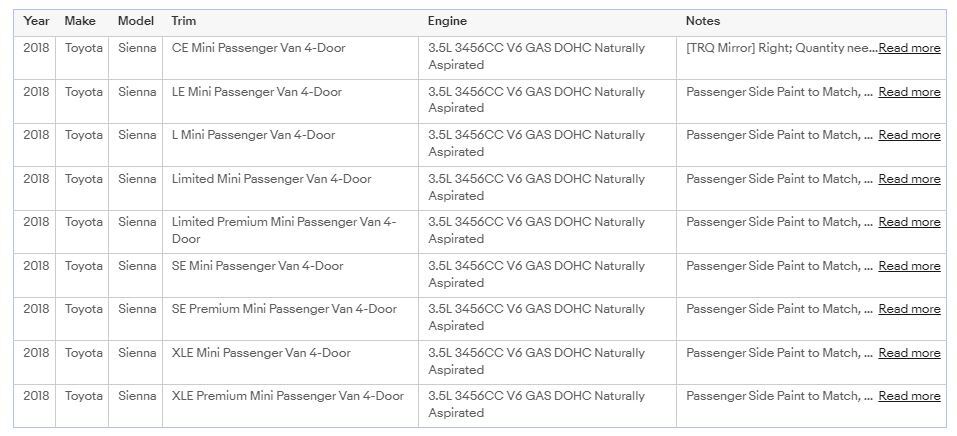
Task: Expand notes for the XLE Premium trim
Action: coord(909,396)
